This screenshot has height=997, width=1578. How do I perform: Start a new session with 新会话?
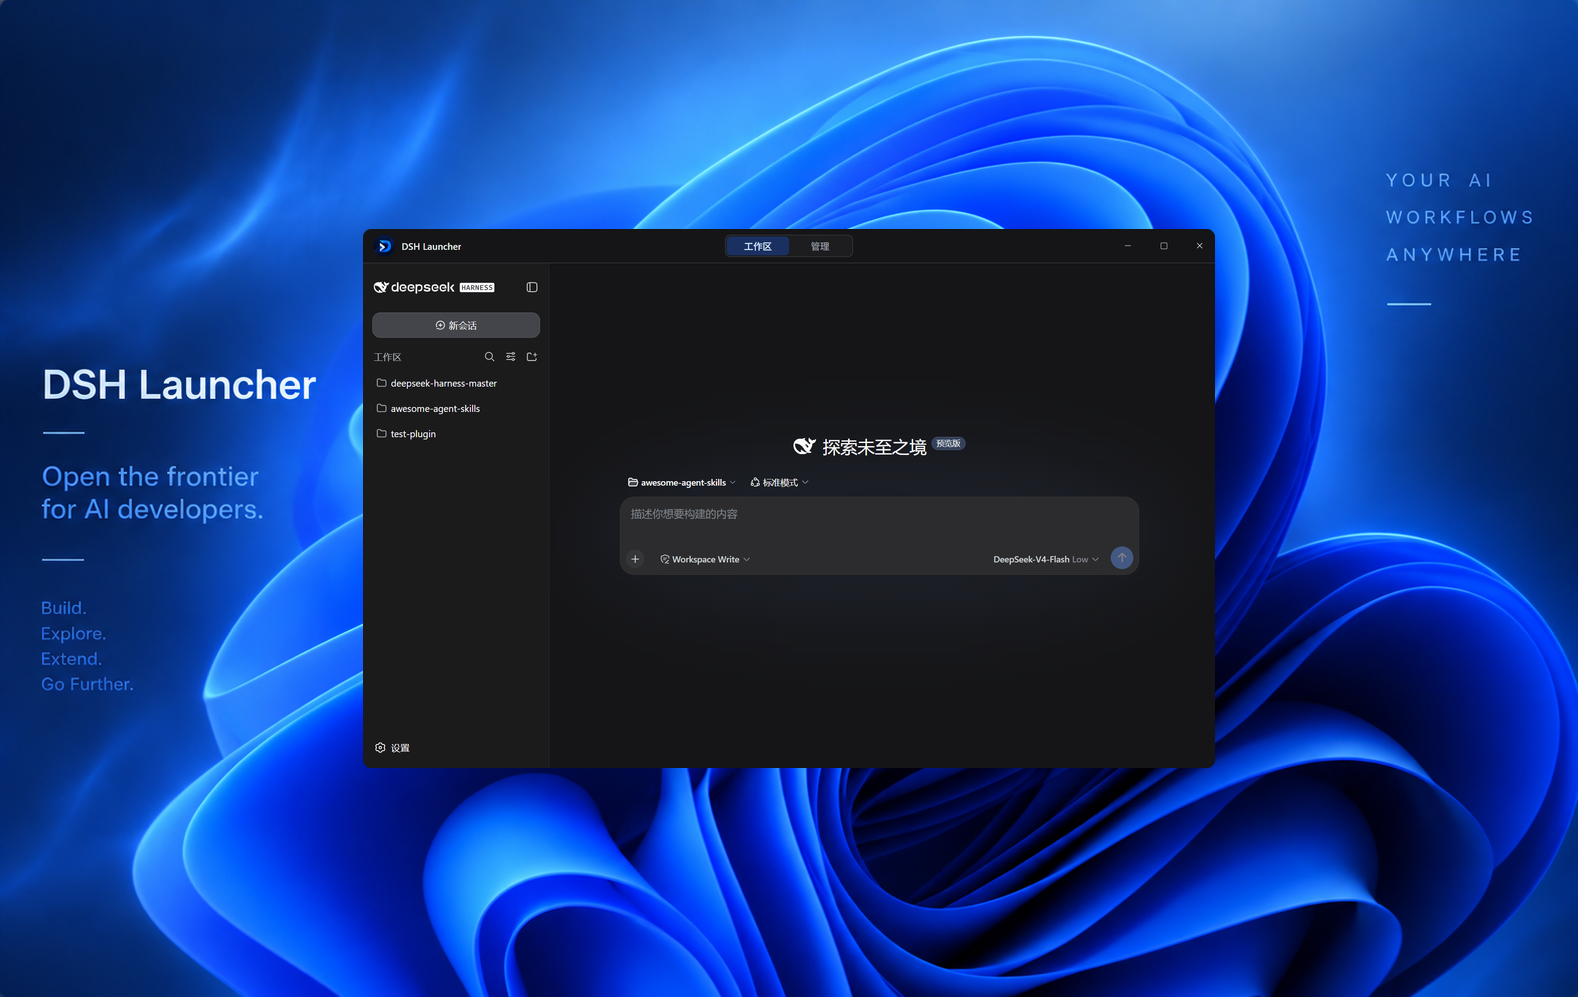(456, 325)
